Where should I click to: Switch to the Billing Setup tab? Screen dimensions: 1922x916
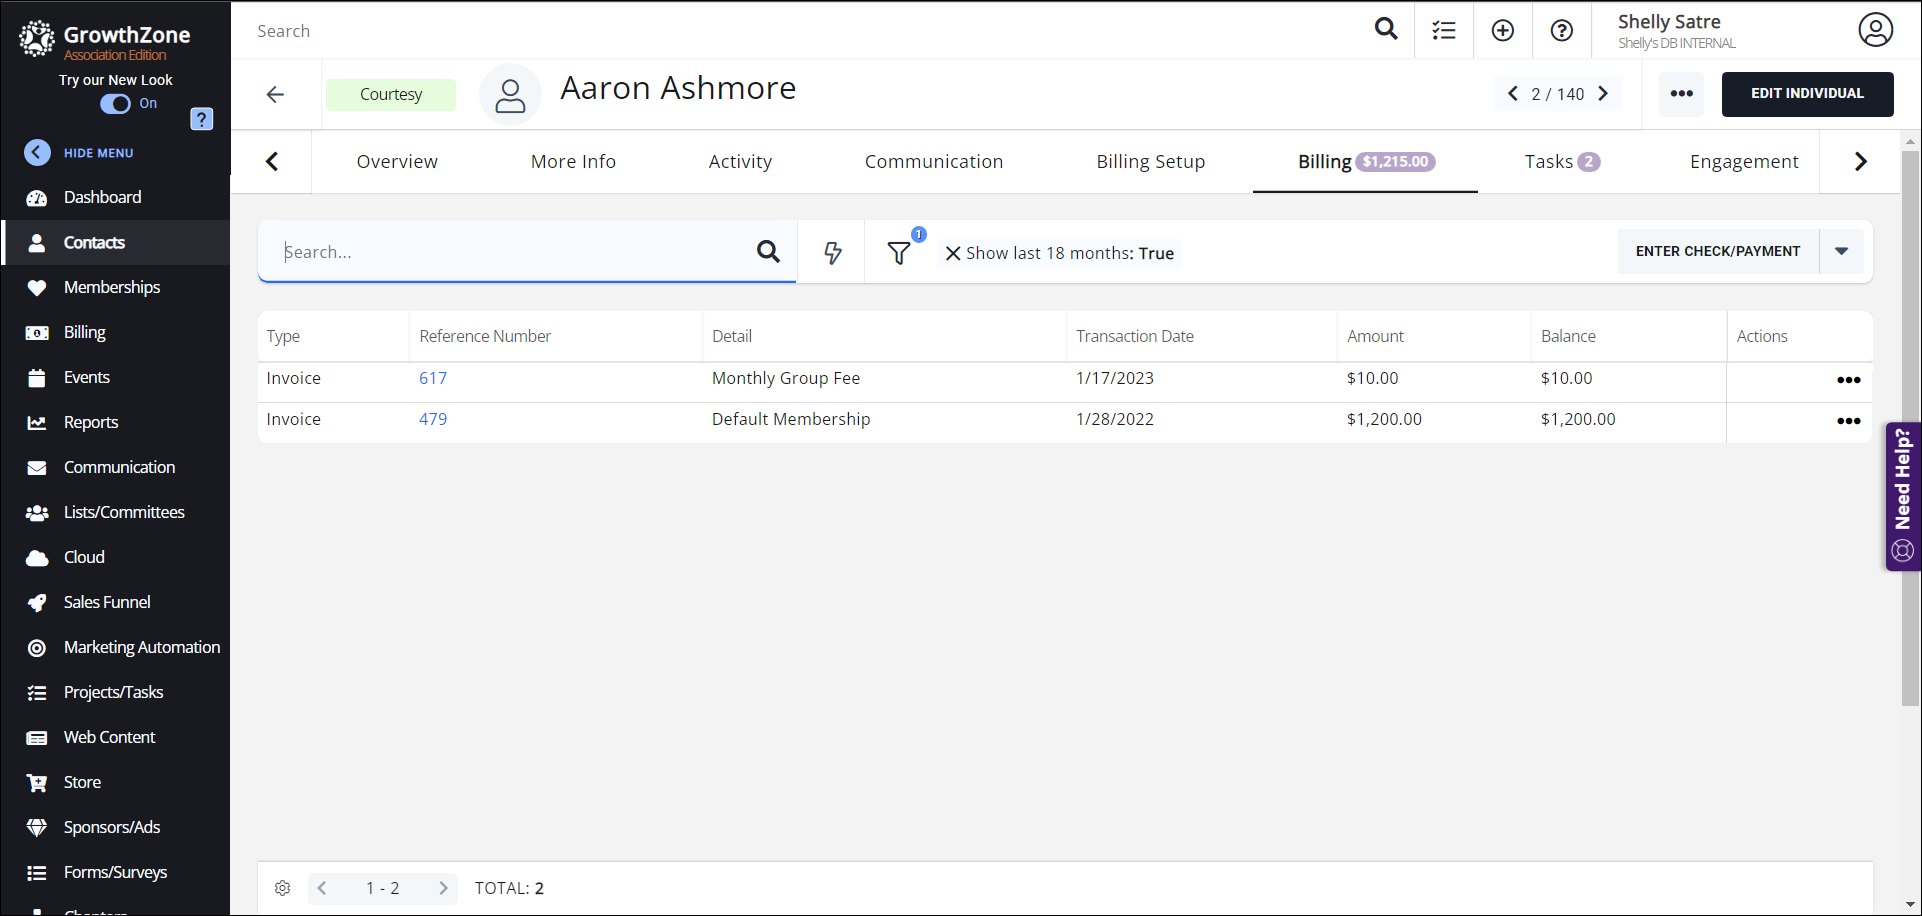(x=1150, y=162)
